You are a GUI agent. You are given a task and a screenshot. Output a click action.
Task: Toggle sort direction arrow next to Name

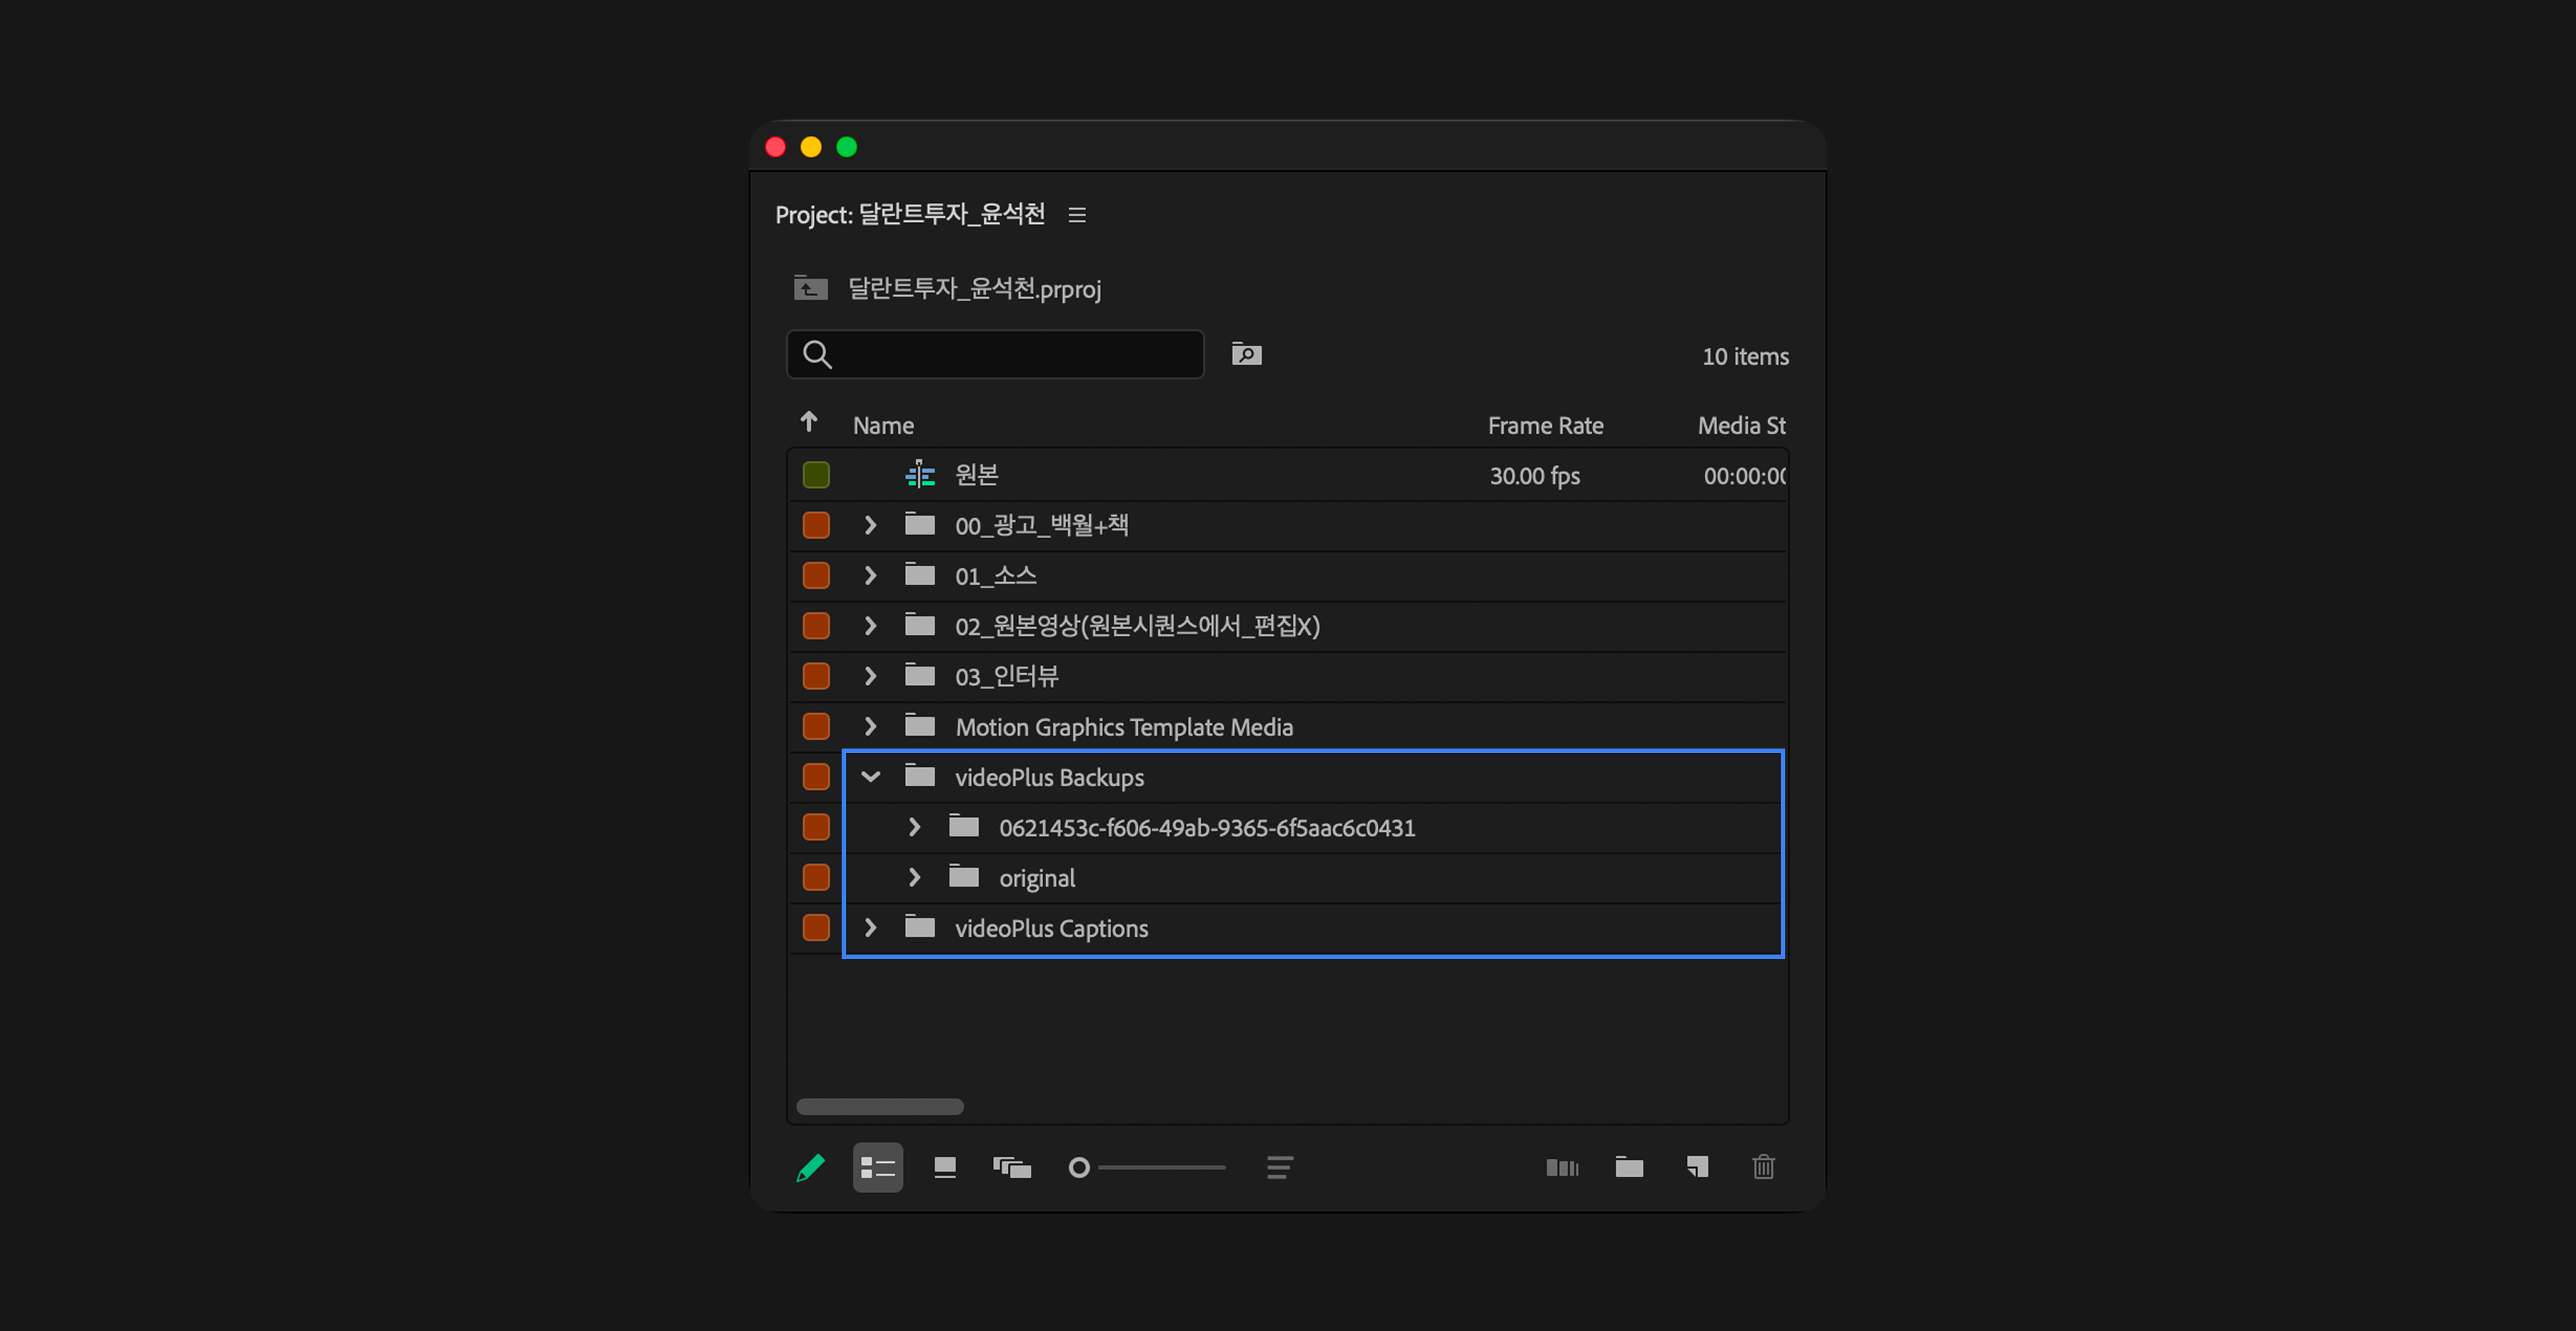point(809,422)
